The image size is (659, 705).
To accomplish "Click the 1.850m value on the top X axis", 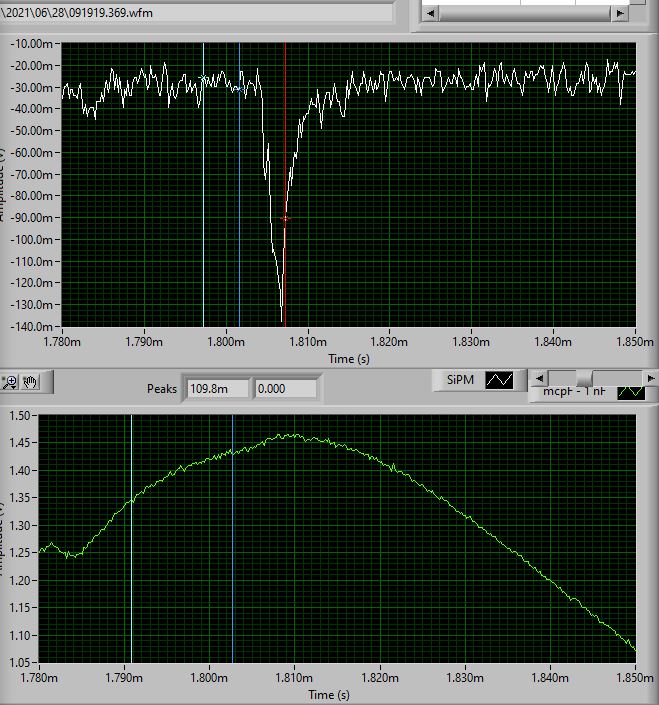I will pos(635,342).
